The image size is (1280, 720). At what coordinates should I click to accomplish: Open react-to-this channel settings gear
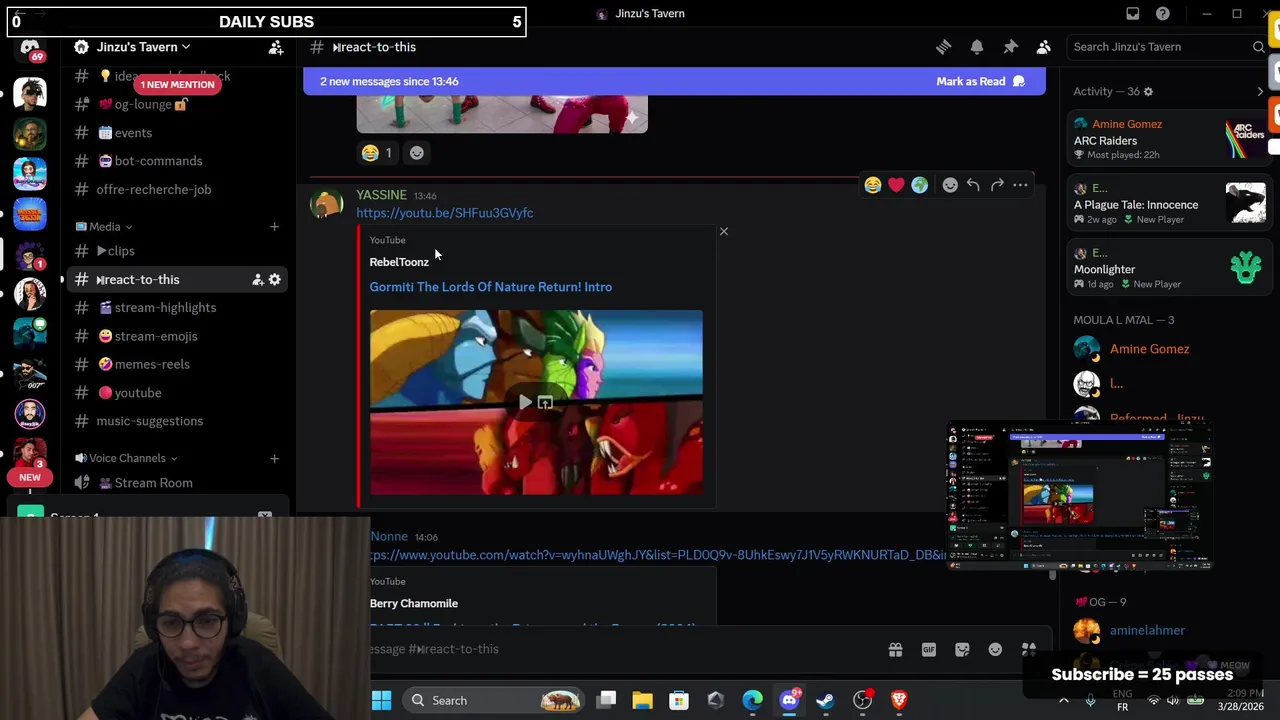[x=275, y=280]
